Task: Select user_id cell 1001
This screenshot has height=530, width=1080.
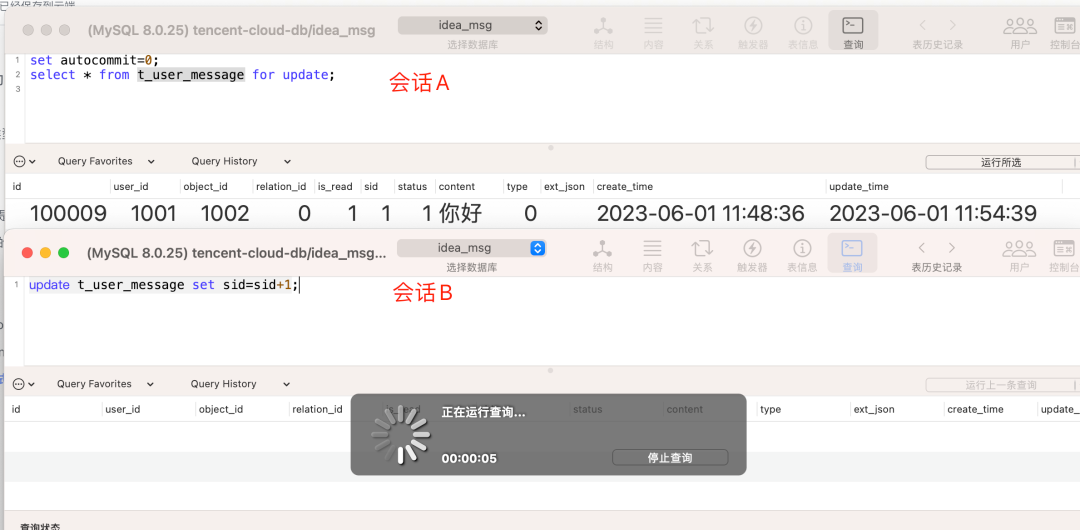Action: click(154, 214)
